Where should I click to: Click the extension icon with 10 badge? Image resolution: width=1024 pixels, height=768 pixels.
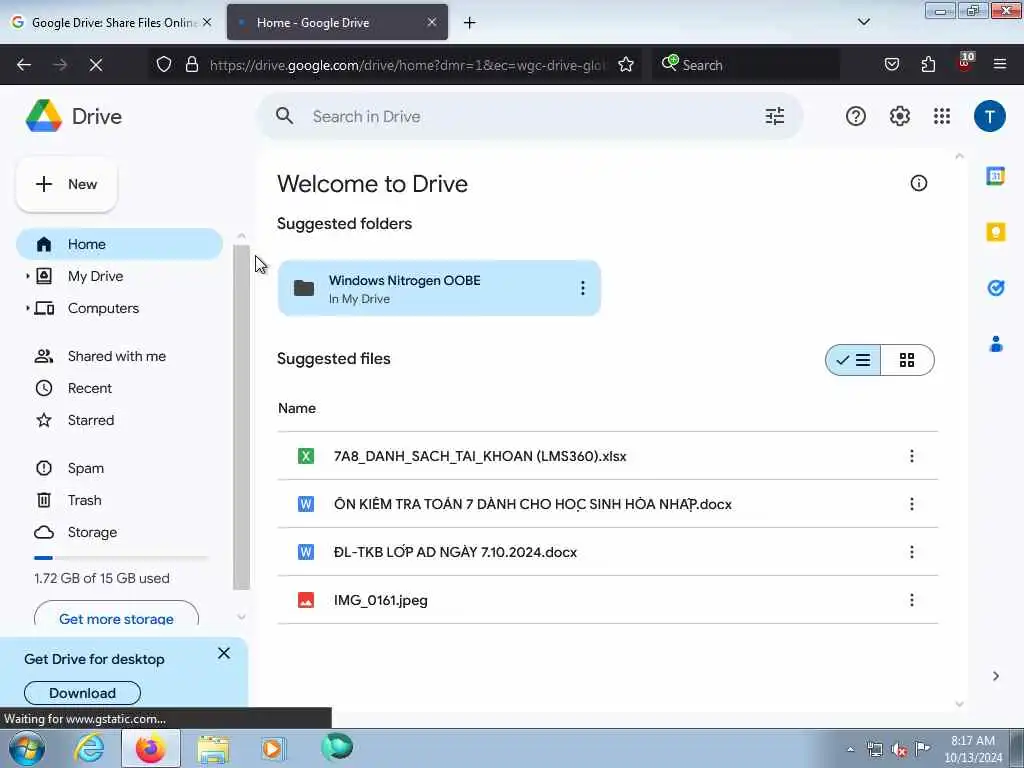point(965,63)
